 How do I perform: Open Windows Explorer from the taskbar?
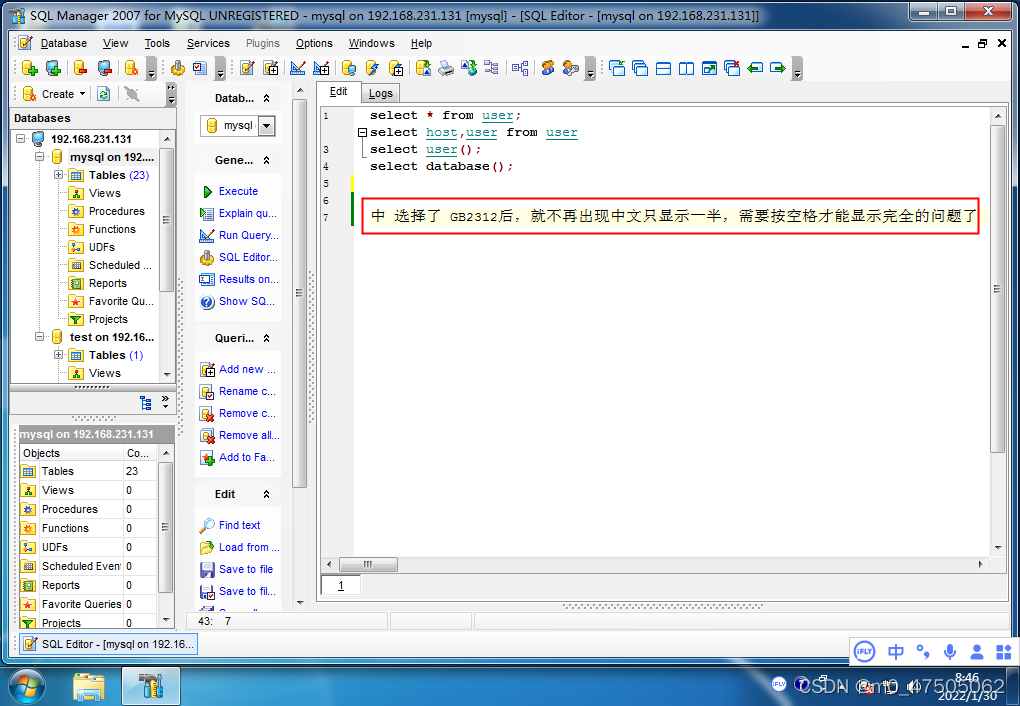[89, 686]
